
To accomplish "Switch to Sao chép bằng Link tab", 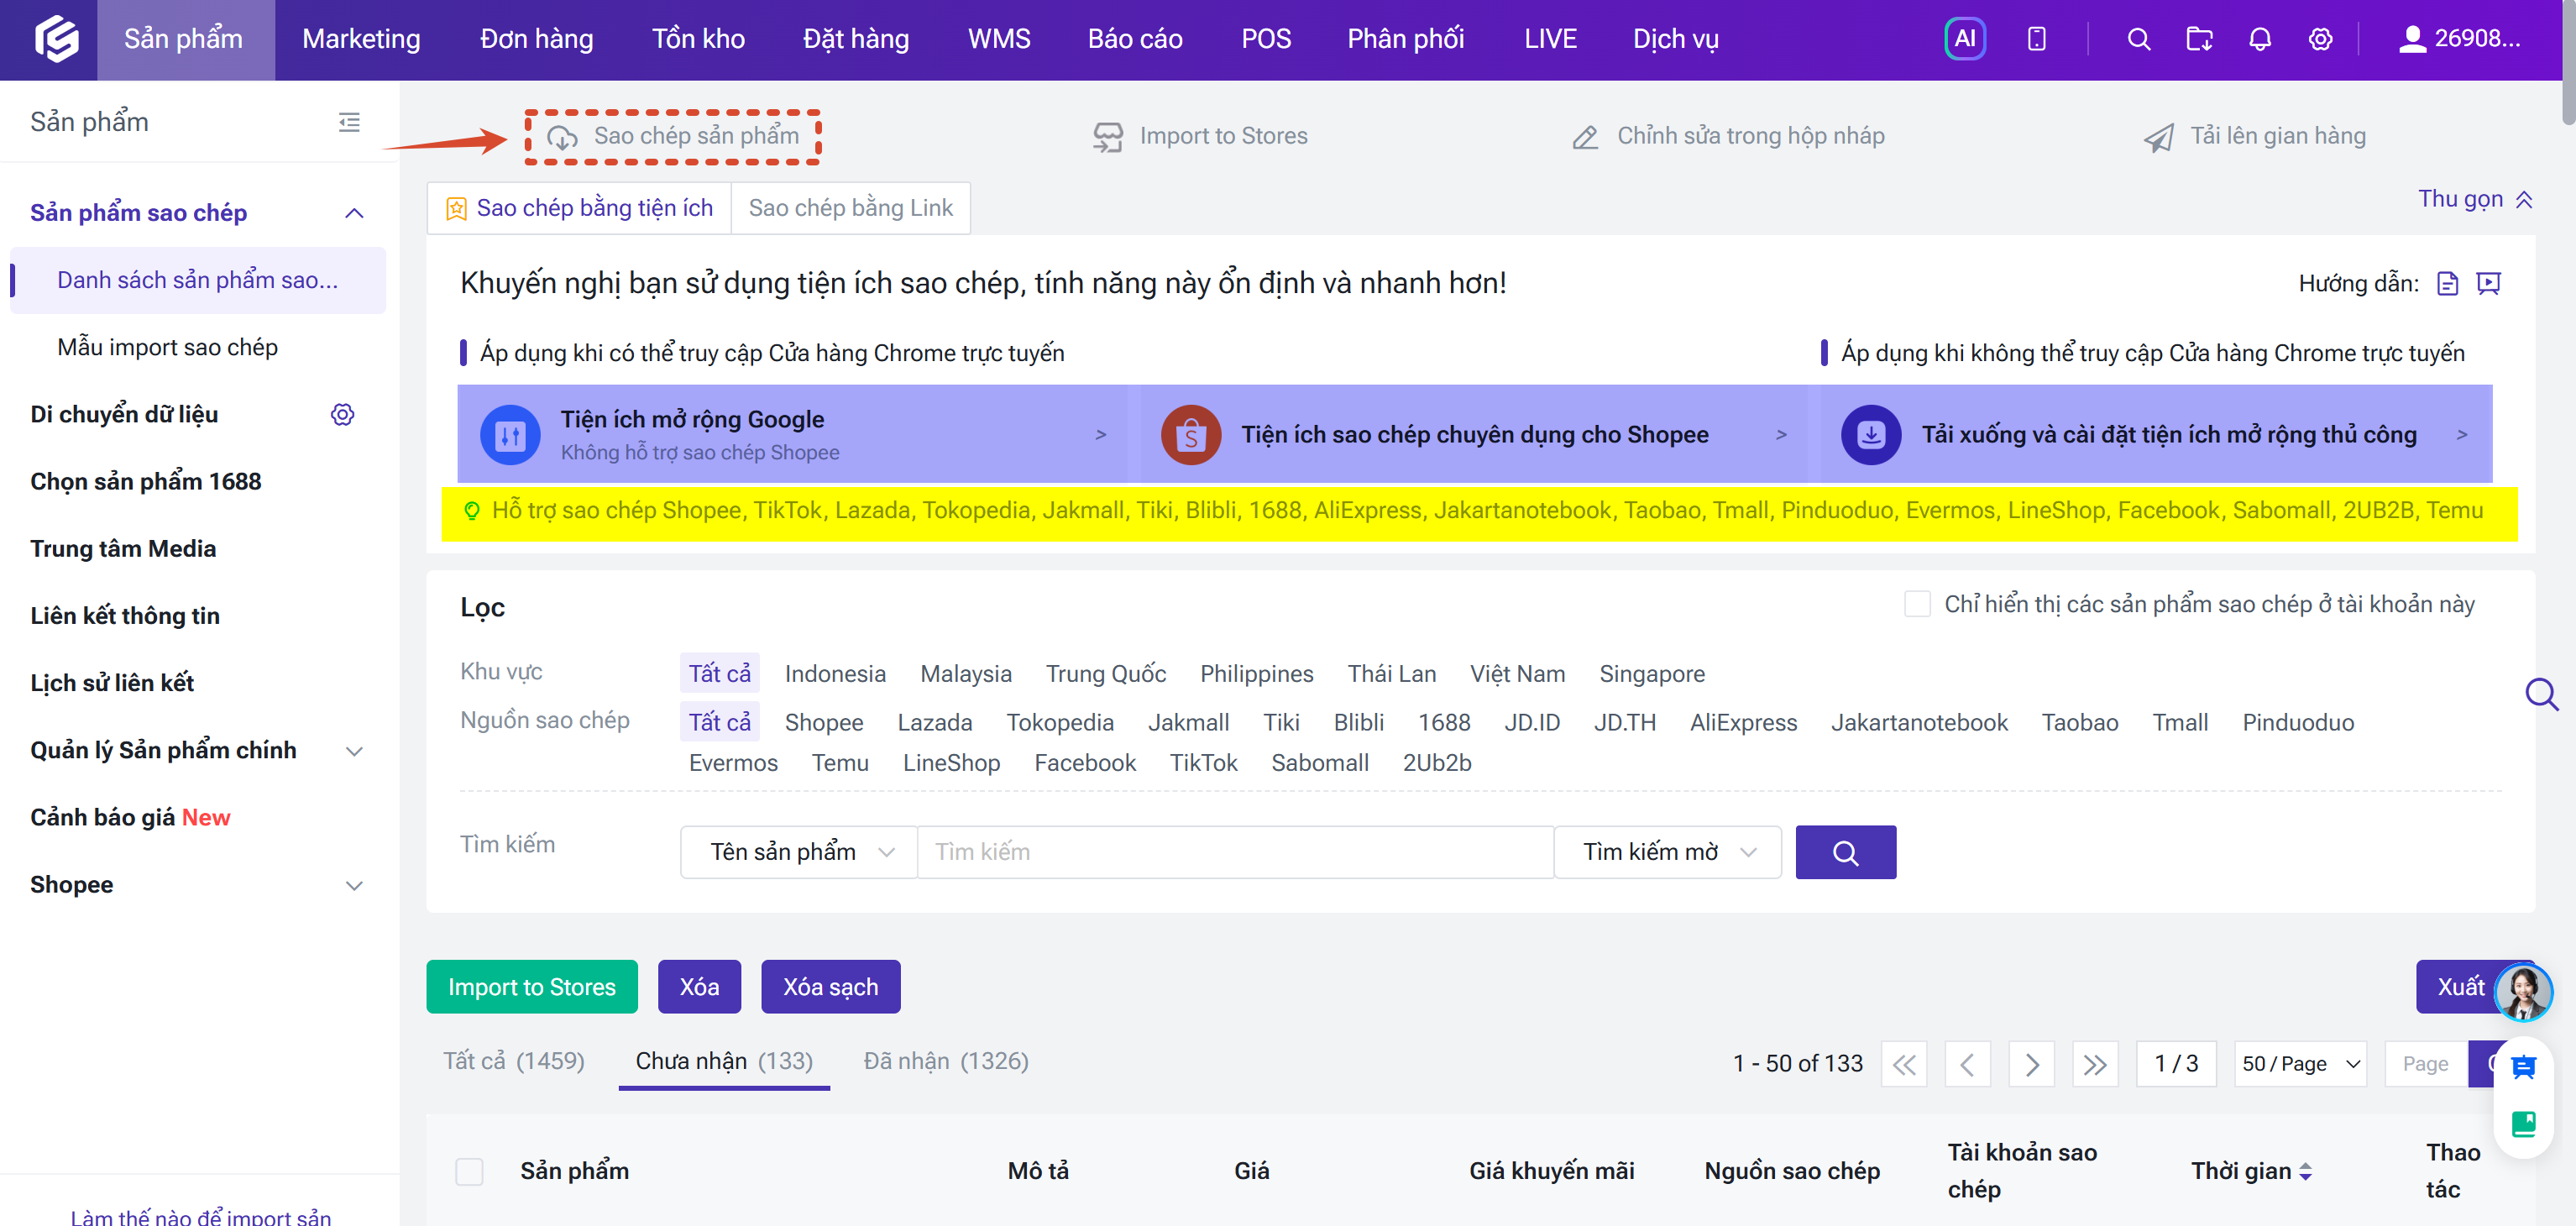I will click(x=850, y=208).
